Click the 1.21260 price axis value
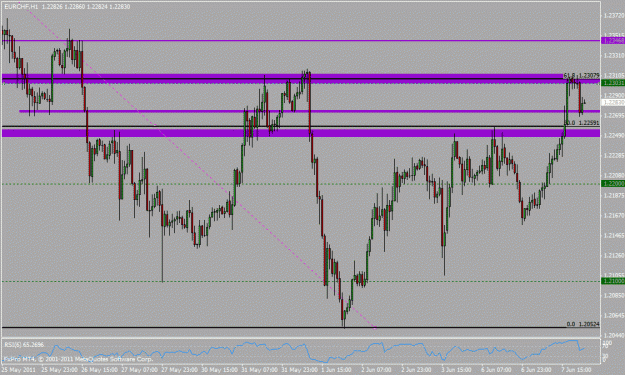 click(x=614, y=255)
